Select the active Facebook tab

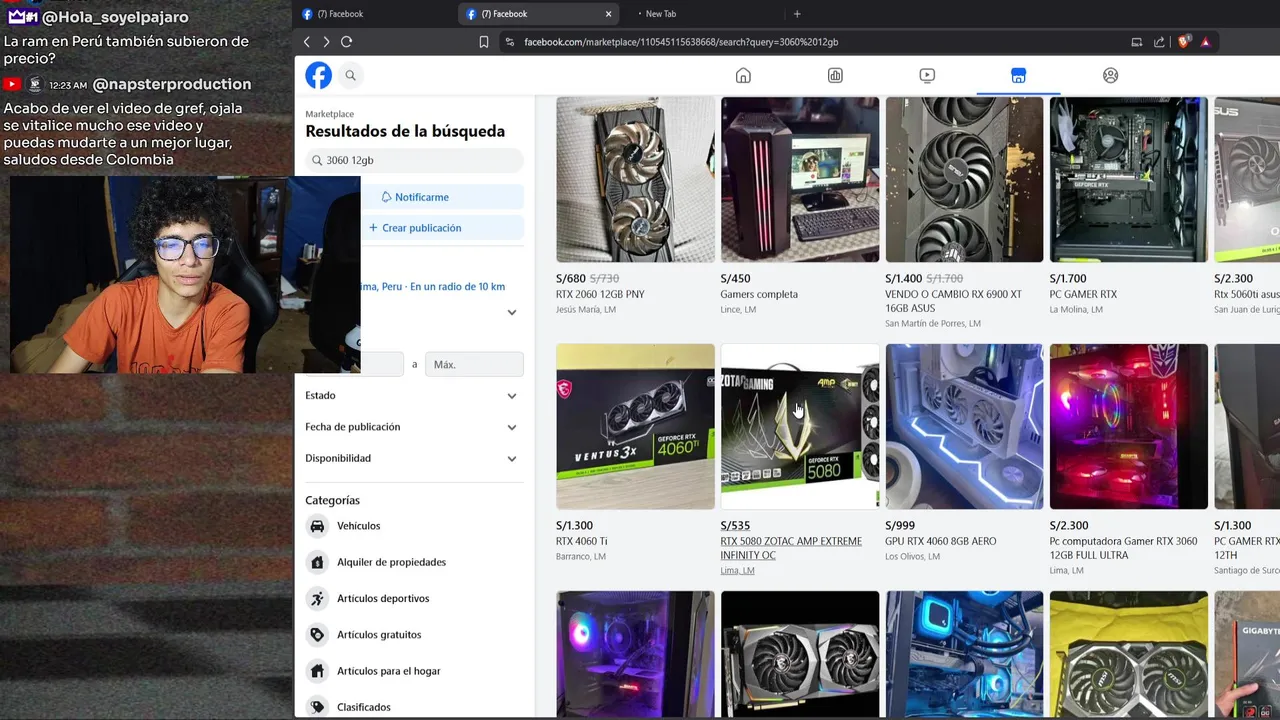click(x=540, y=14)
